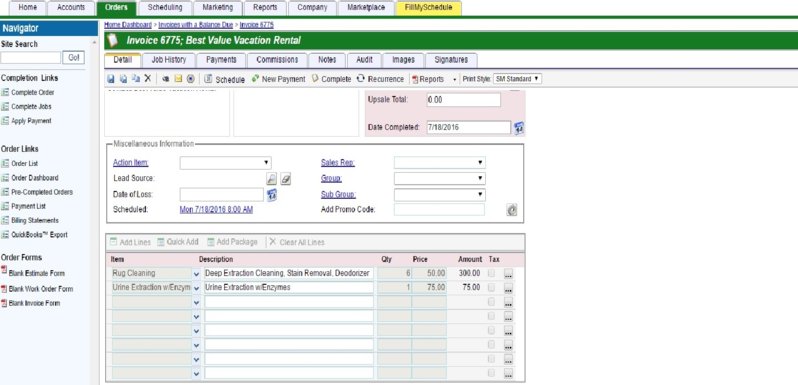798x385 pixels.
Task: Open calendar picker beside Date Completed
Action: point(519,127)
